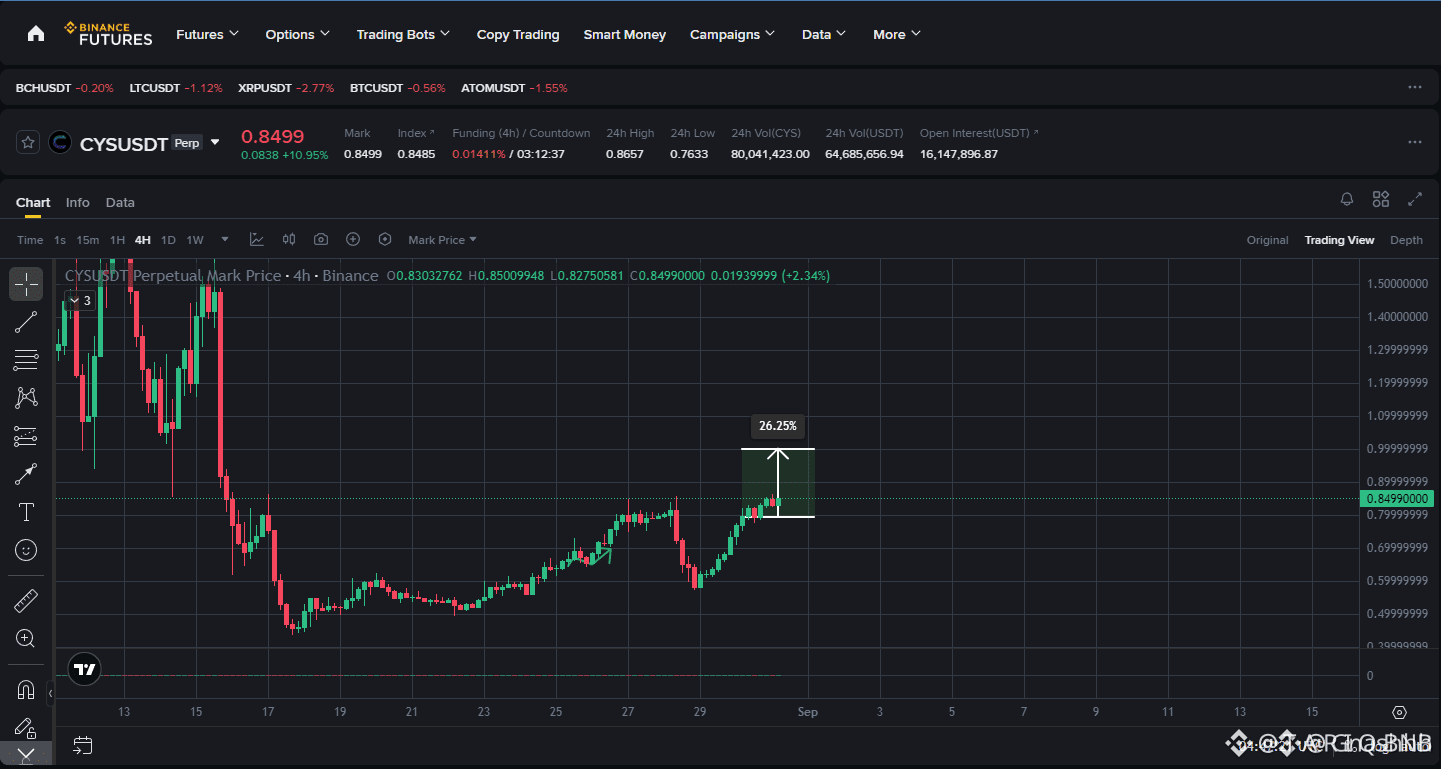
Task: Open the ticker bar three-dot menu
Action: [x=1415, y=87]
